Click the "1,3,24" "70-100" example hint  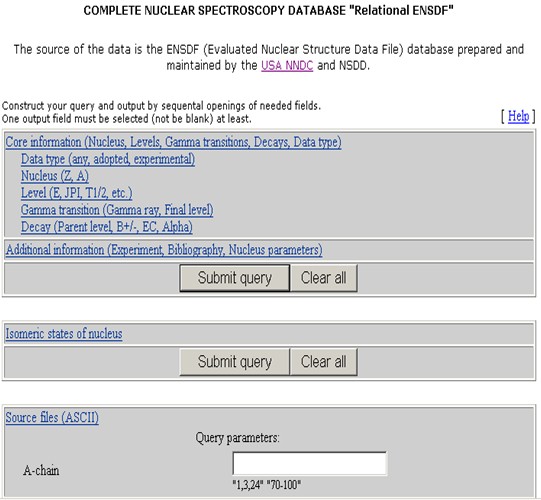tap(267, 485)
